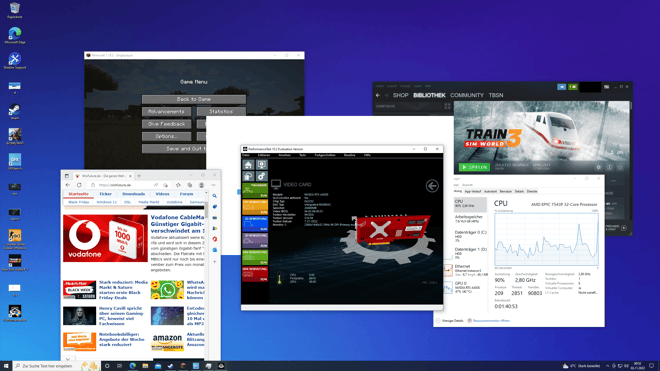
Task: Follow the Windows 11 topic link
Action: click(106, 202)
